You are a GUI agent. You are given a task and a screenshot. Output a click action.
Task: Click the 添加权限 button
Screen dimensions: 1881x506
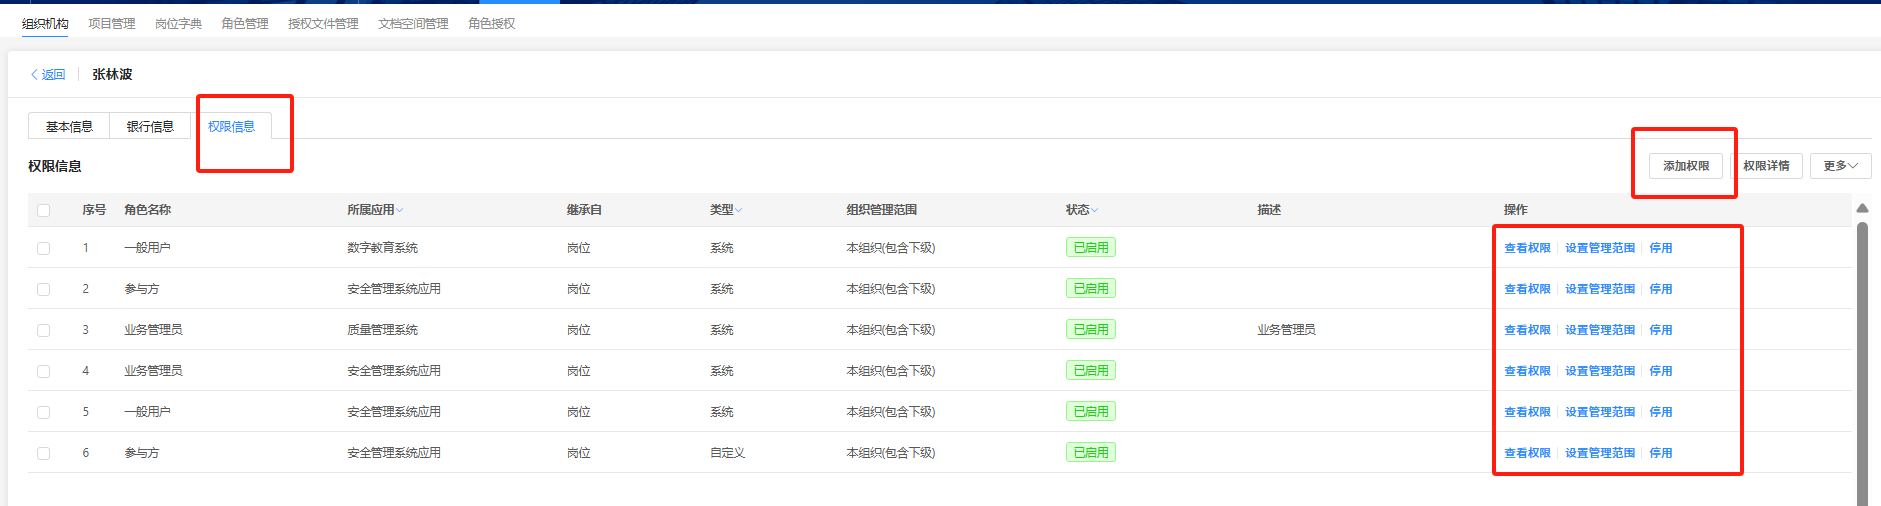(x=1686, y=166)
